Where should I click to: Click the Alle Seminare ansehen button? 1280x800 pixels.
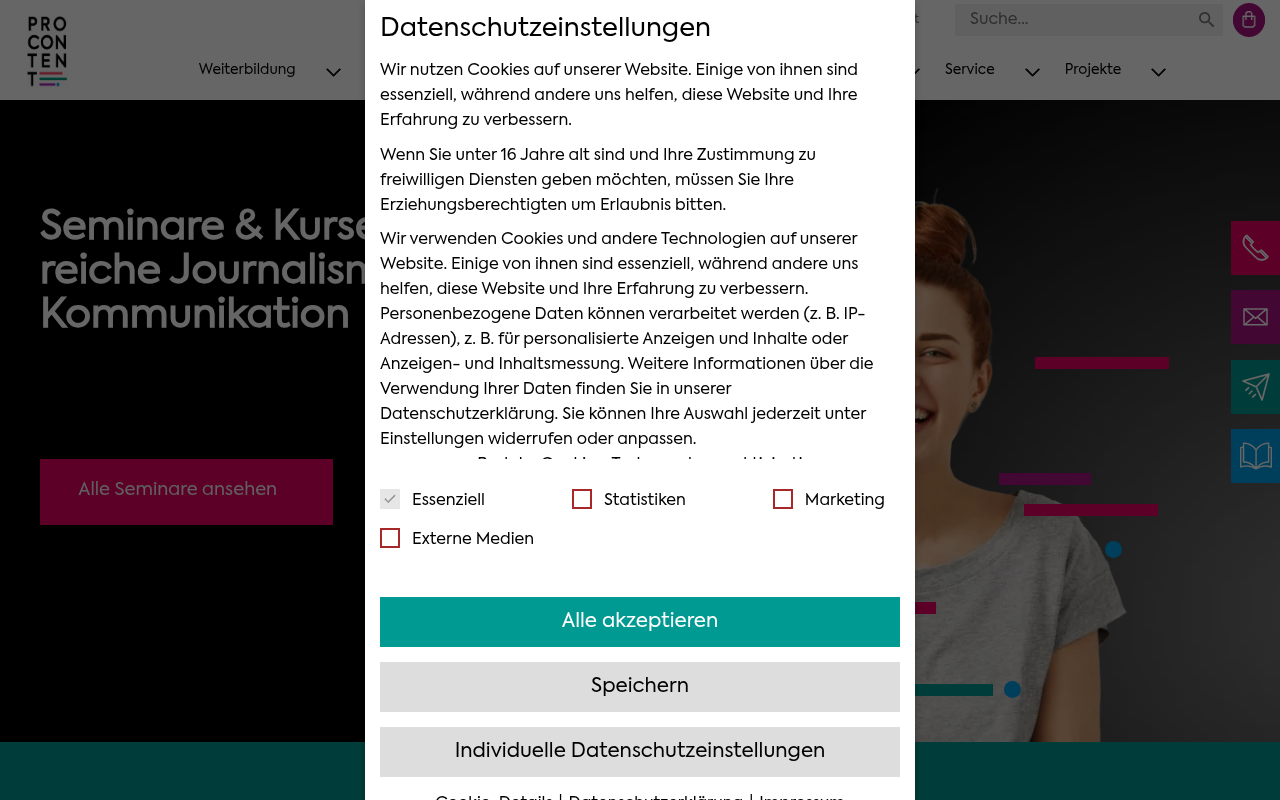(186, 492)
